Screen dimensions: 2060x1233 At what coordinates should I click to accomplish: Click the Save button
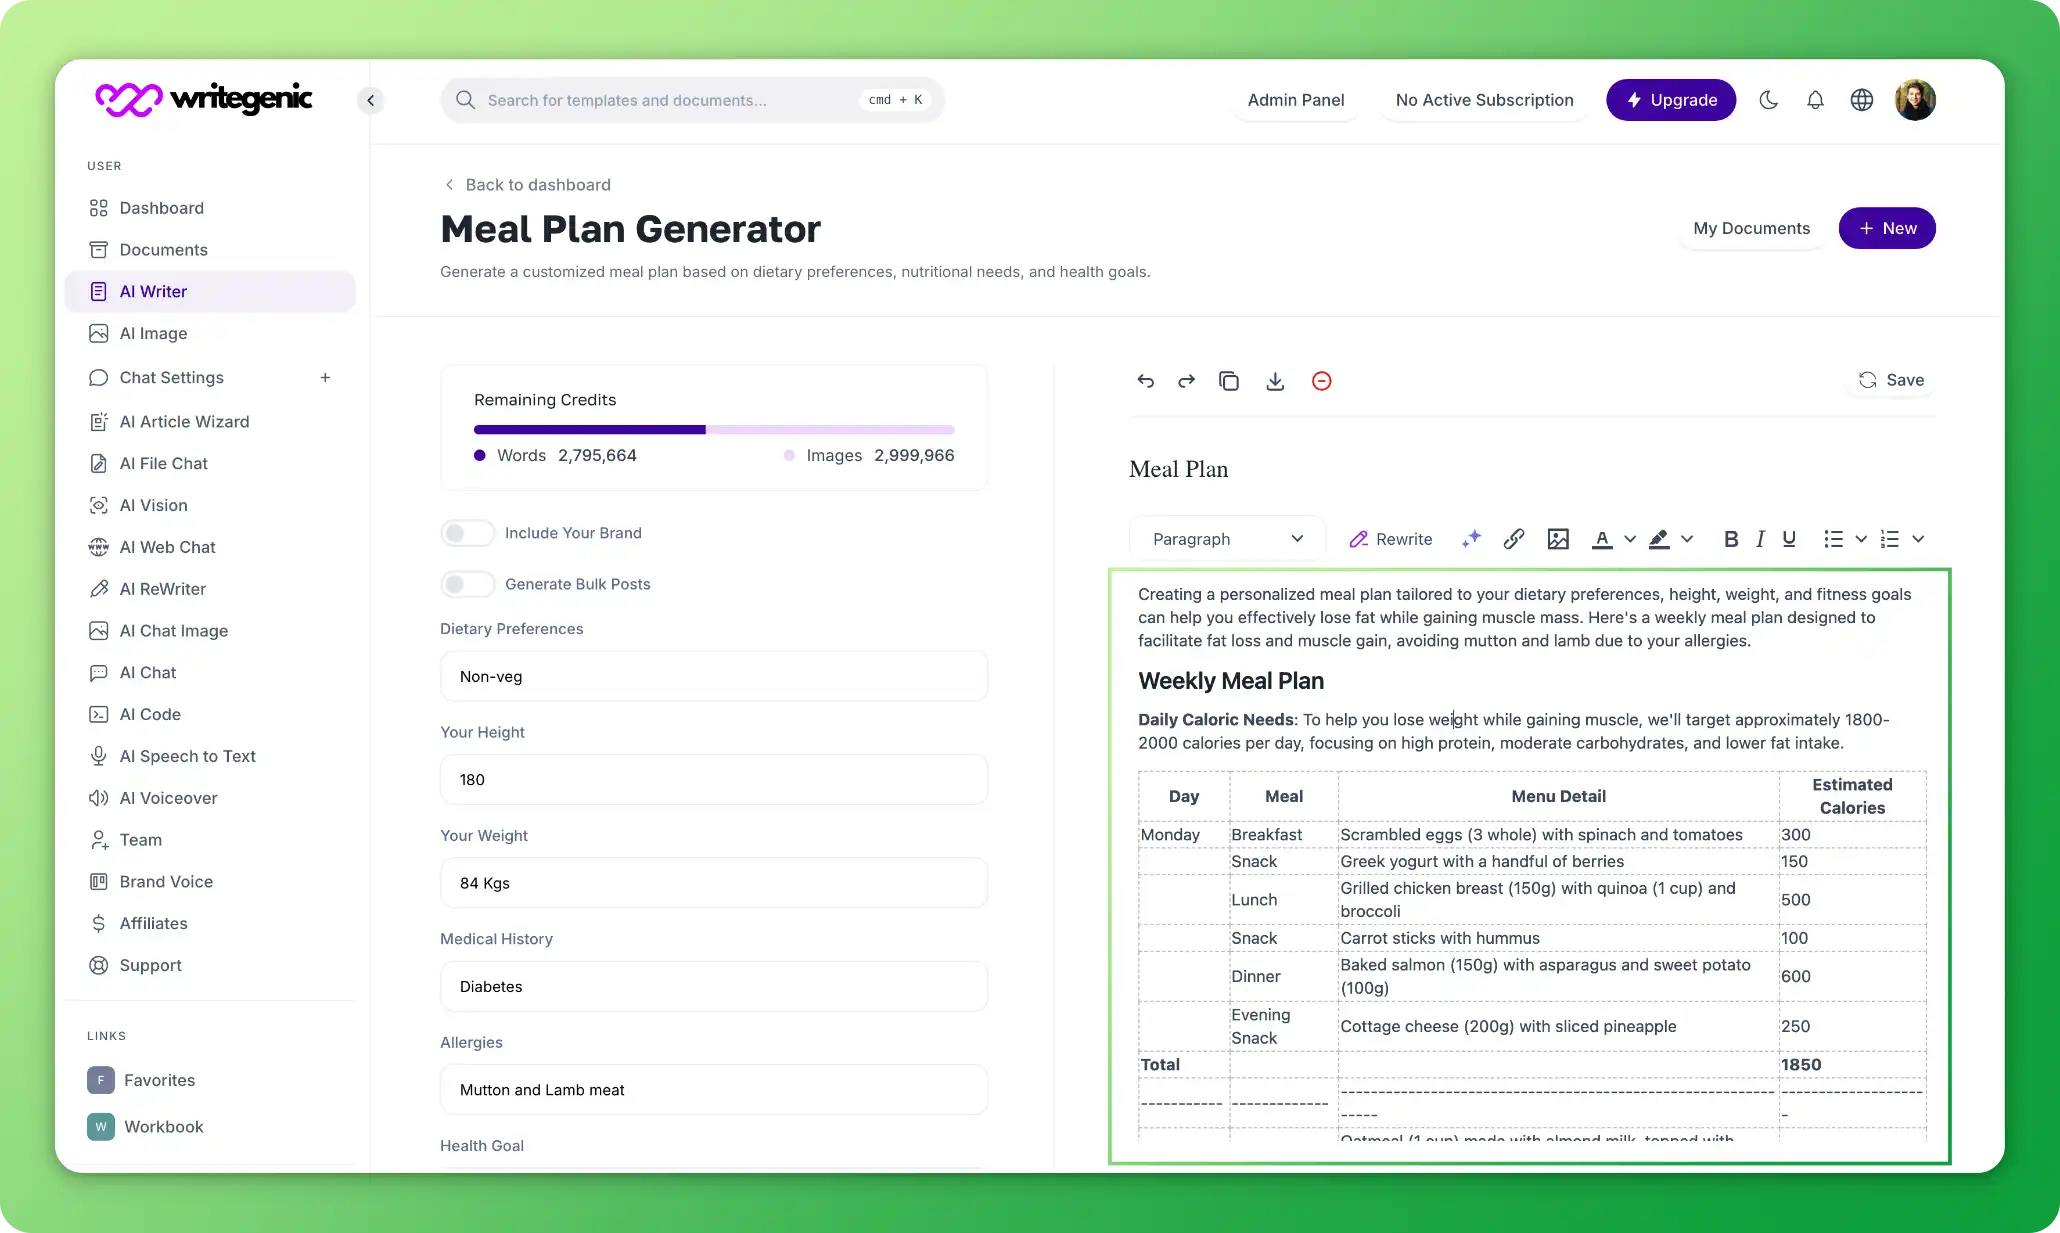(x=1893, y=379)
